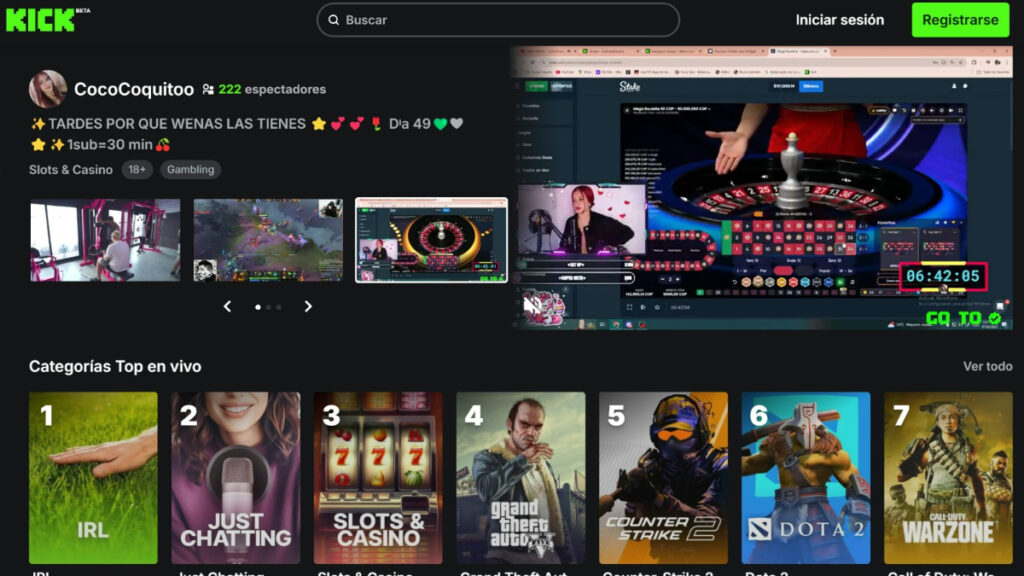Open the CocoCoquitoo channel name
The height and width of the screenshot is (576, 1024).
134,89
